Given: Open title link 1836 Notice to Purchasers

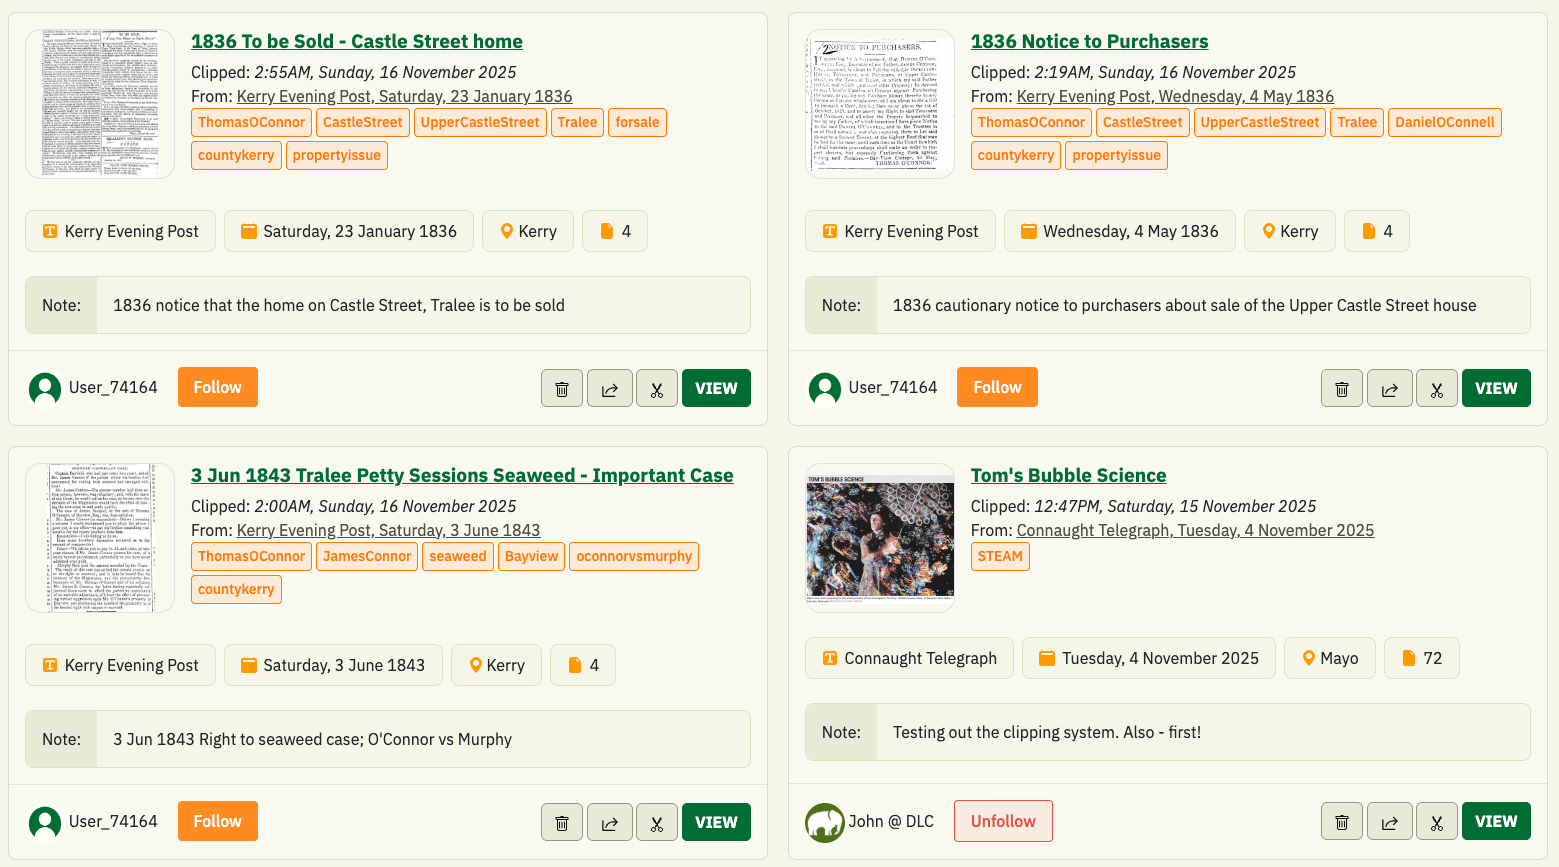Looking at the screenshot, I should (1089, 41).
